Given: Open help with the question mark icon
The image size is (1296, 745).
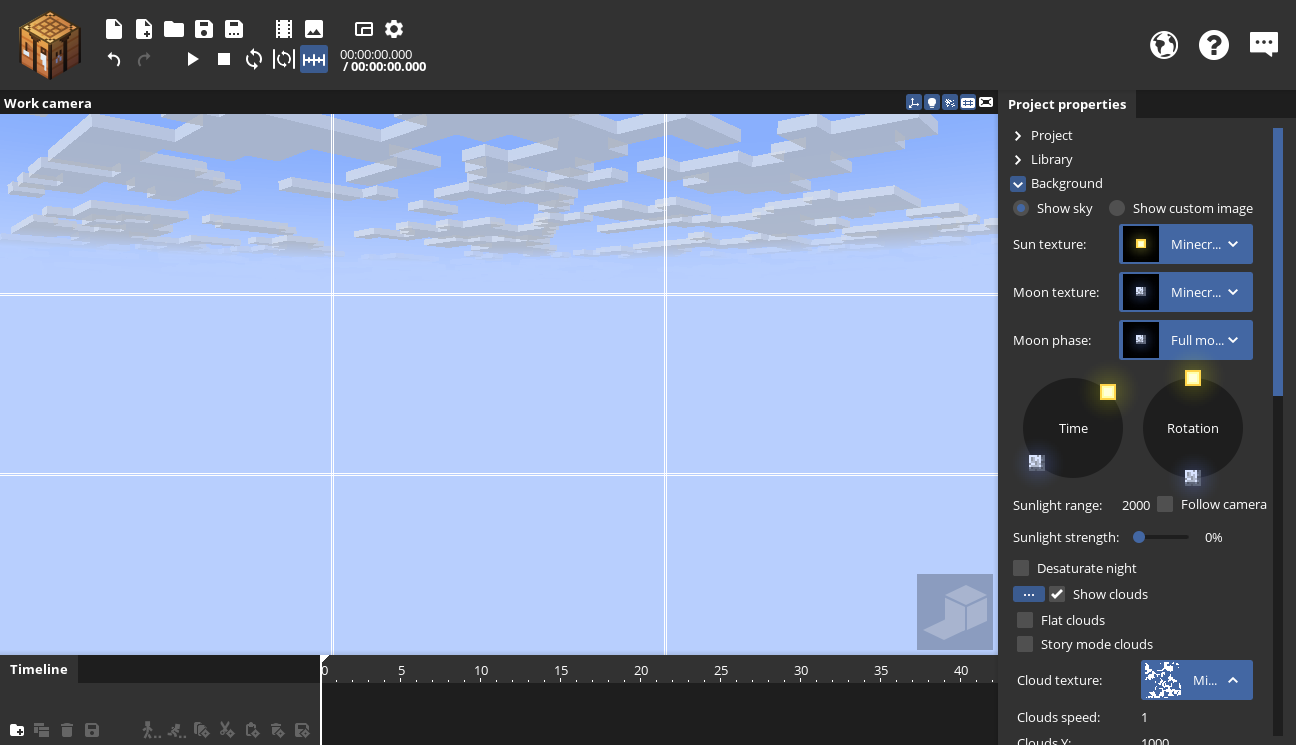Looking at the screenshot, I should pyautogui.click(x=1214, y=45).
